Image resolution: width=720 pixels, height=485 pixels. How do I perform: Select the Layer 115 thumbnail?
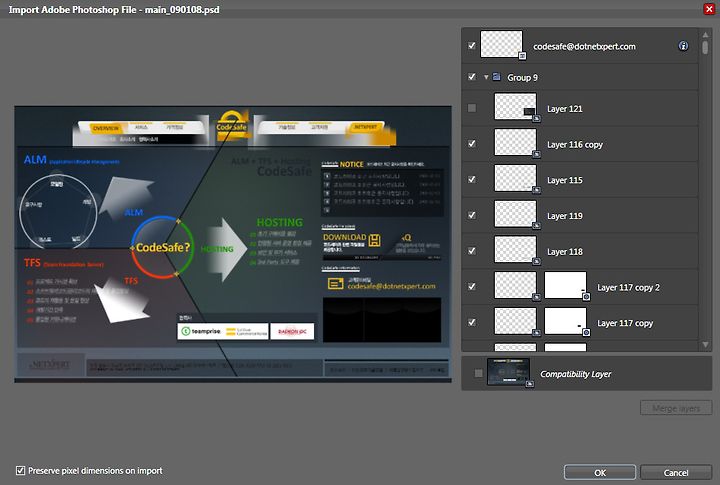click(515, 178)
